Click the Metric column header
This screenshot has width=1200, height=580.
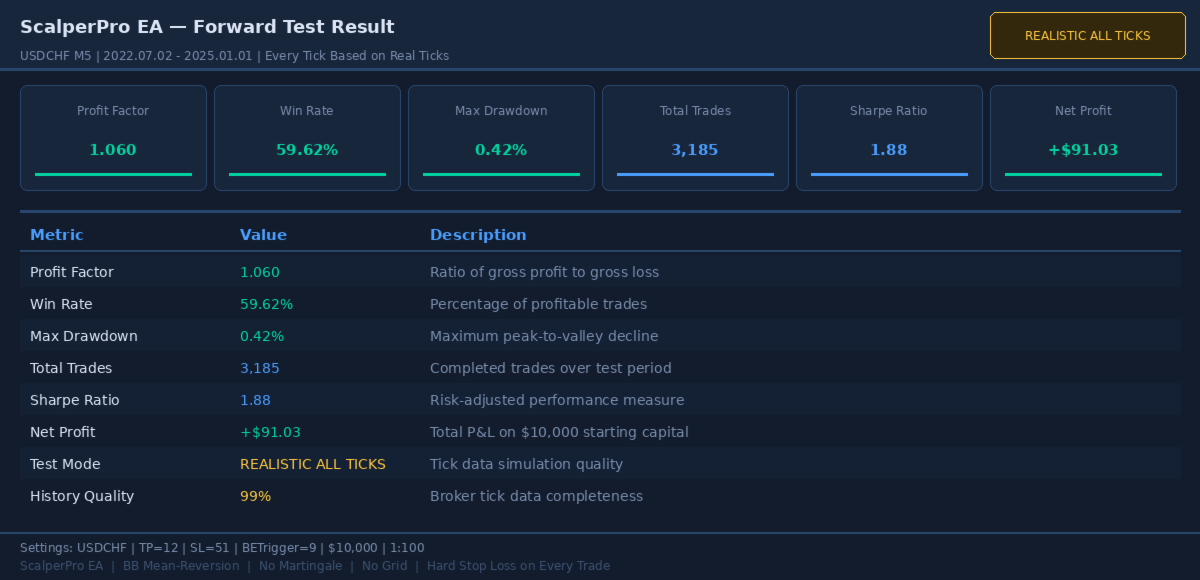[57, 235]
